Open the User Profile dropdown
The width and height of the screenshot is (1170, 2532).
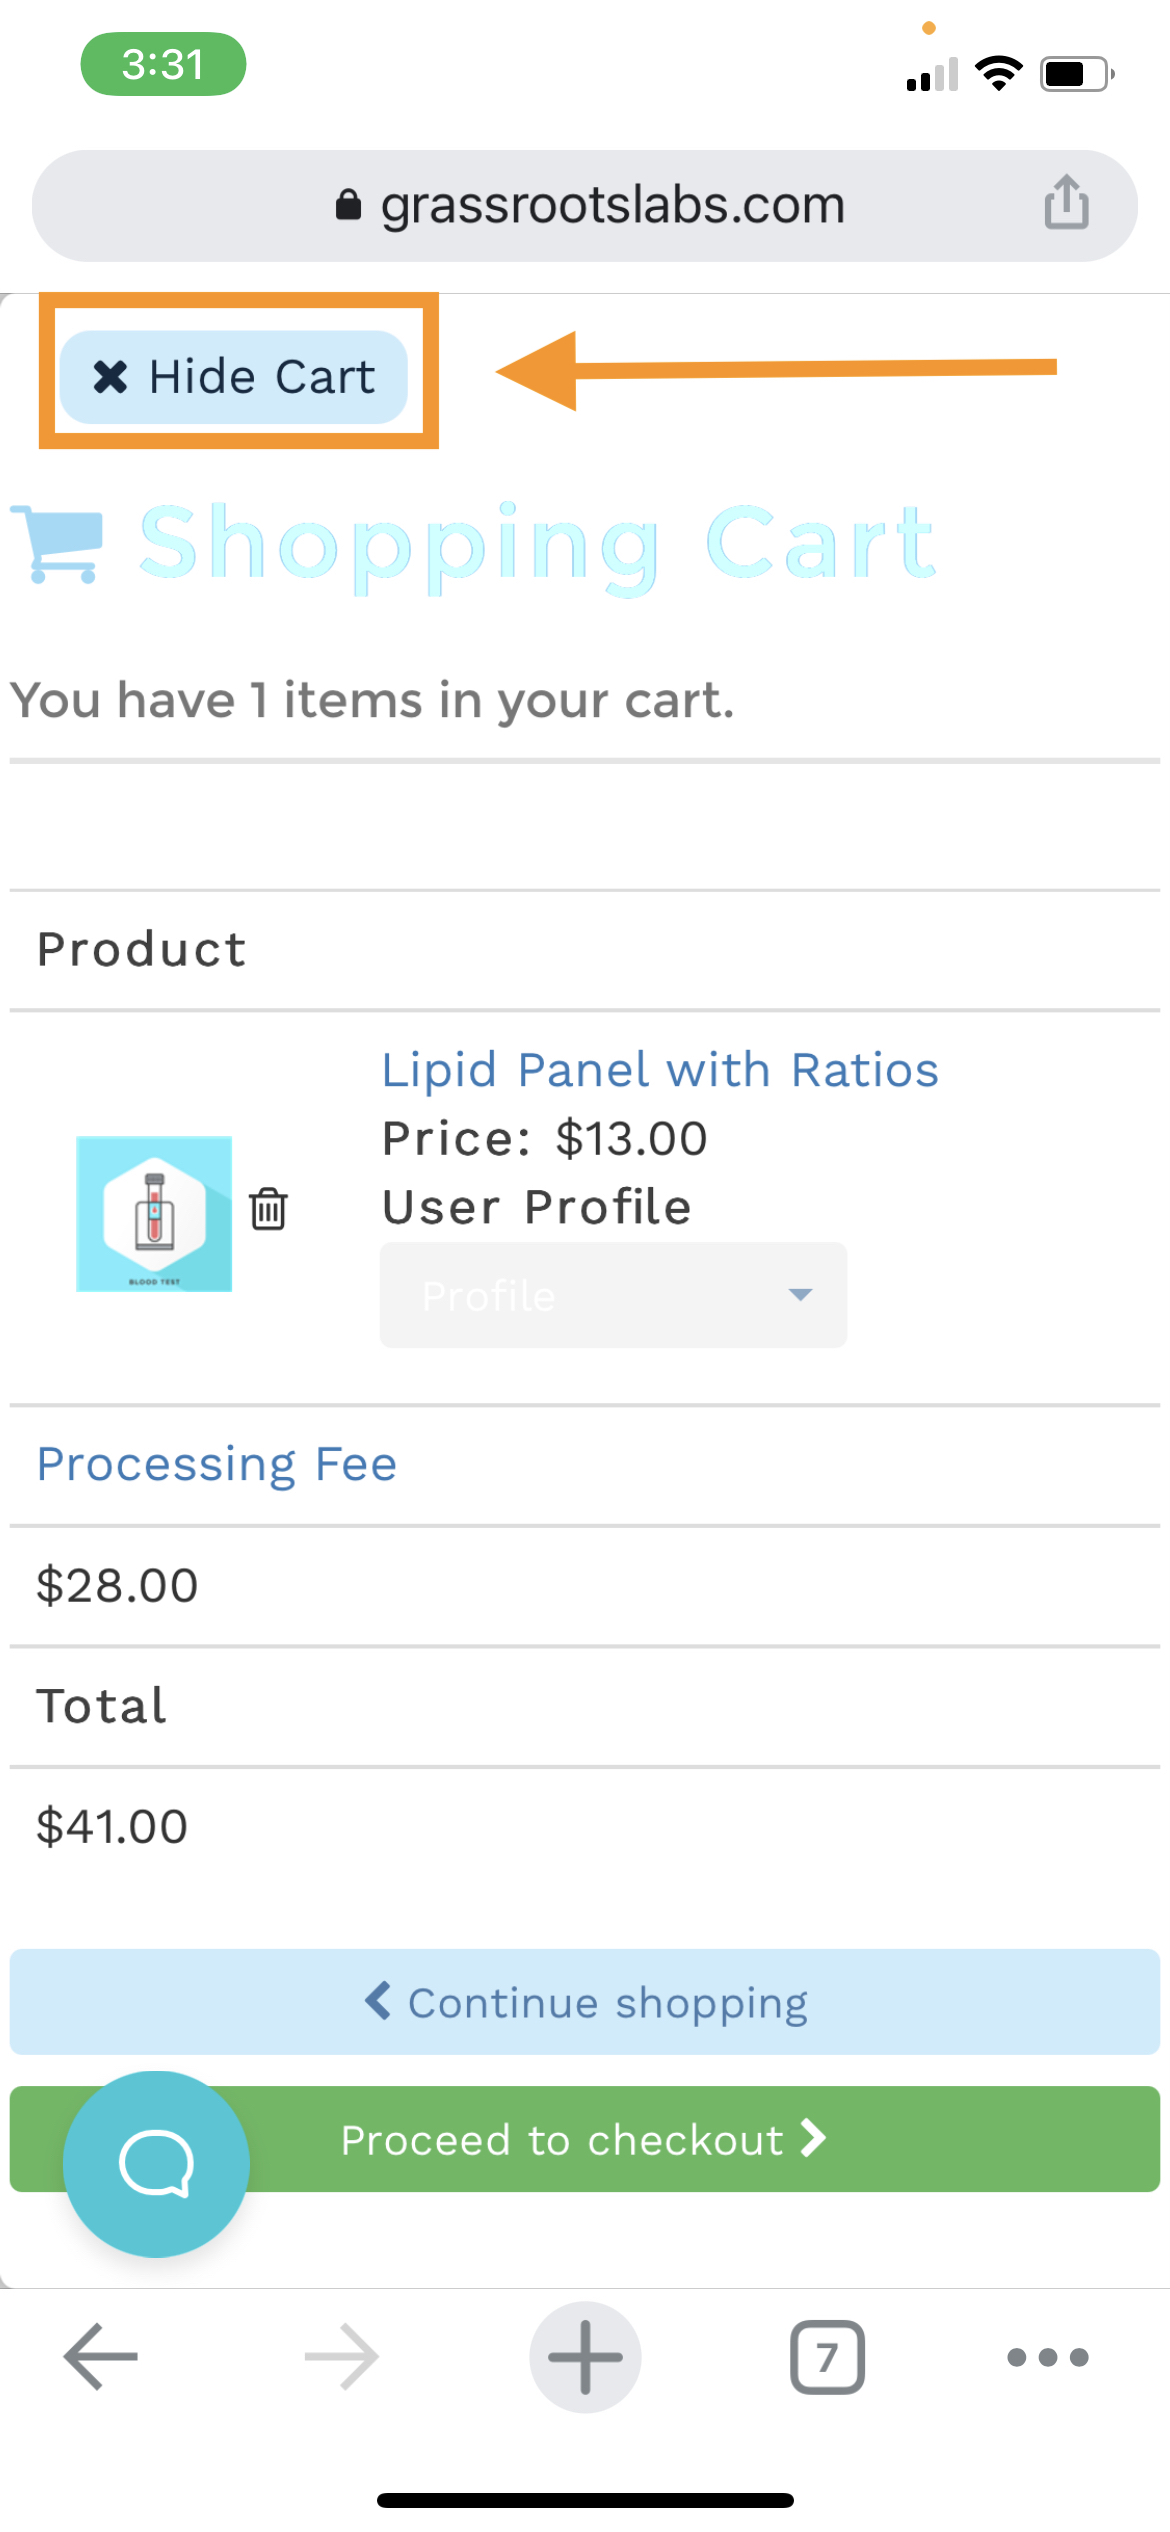click(613, 1295)
